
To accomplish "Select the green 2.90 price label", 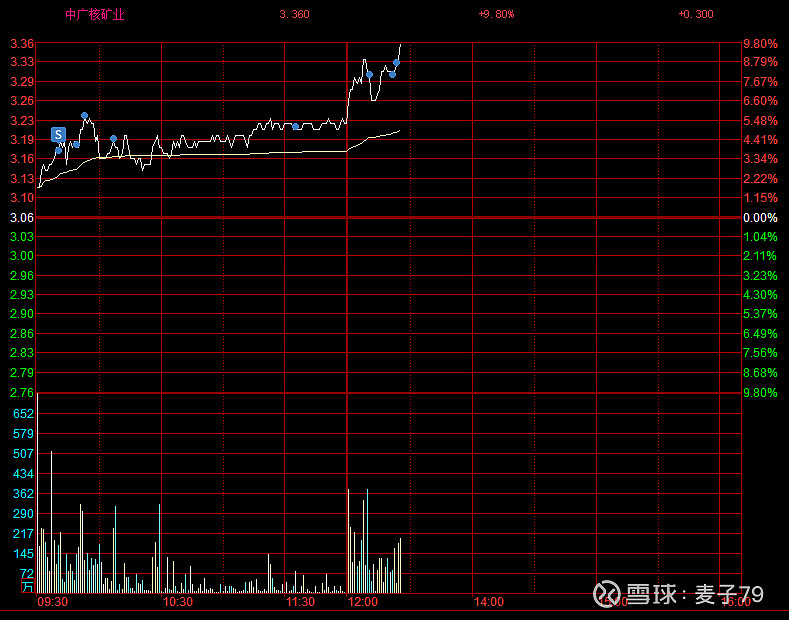I will point(22,314).
